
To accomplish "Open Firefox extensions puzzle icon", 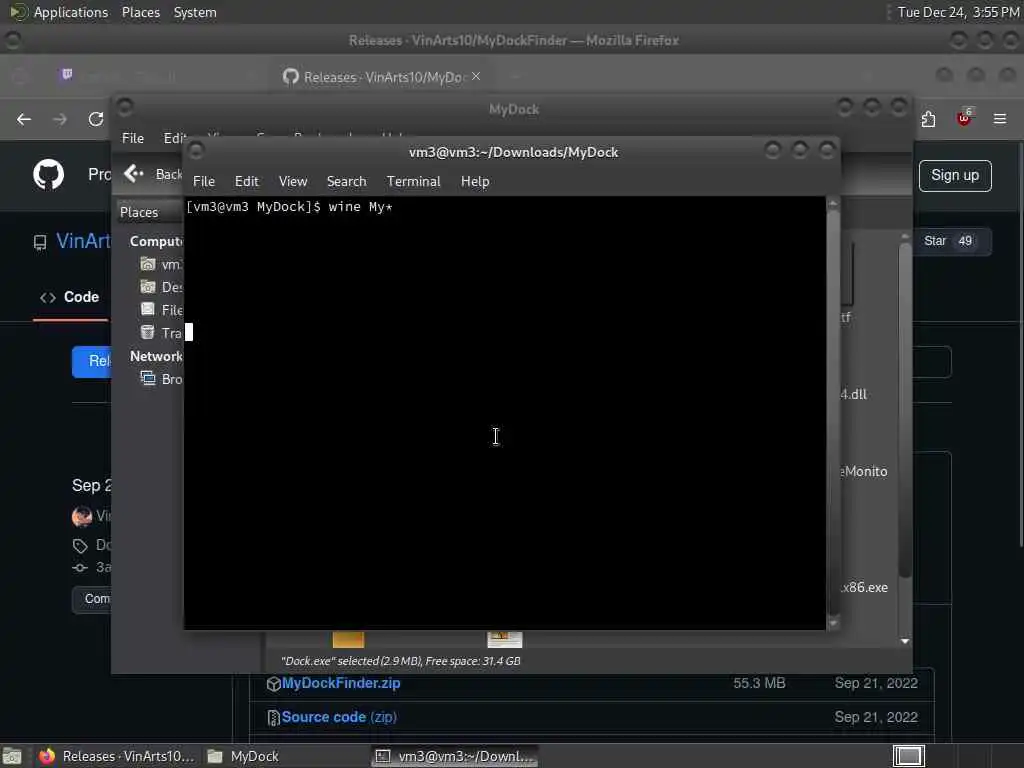I will (928, 119).
